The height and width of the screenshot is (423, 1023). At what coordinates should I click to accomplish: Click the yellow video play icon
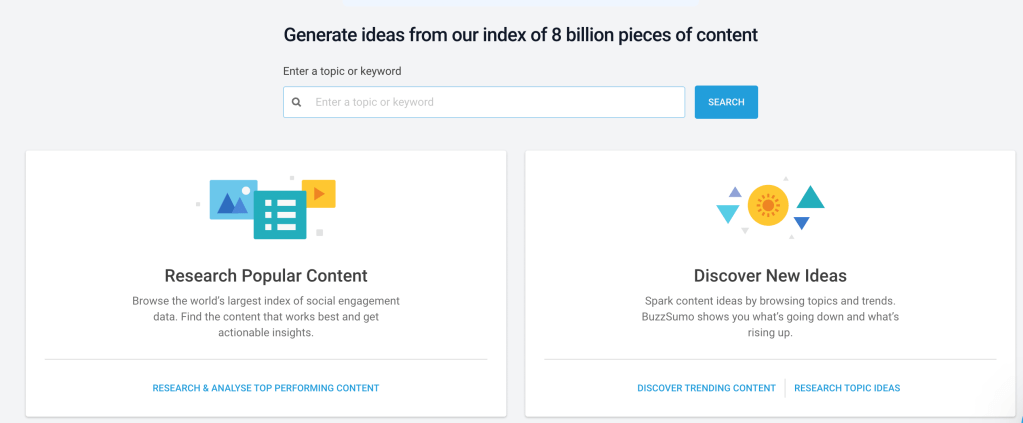click(319, 194)
